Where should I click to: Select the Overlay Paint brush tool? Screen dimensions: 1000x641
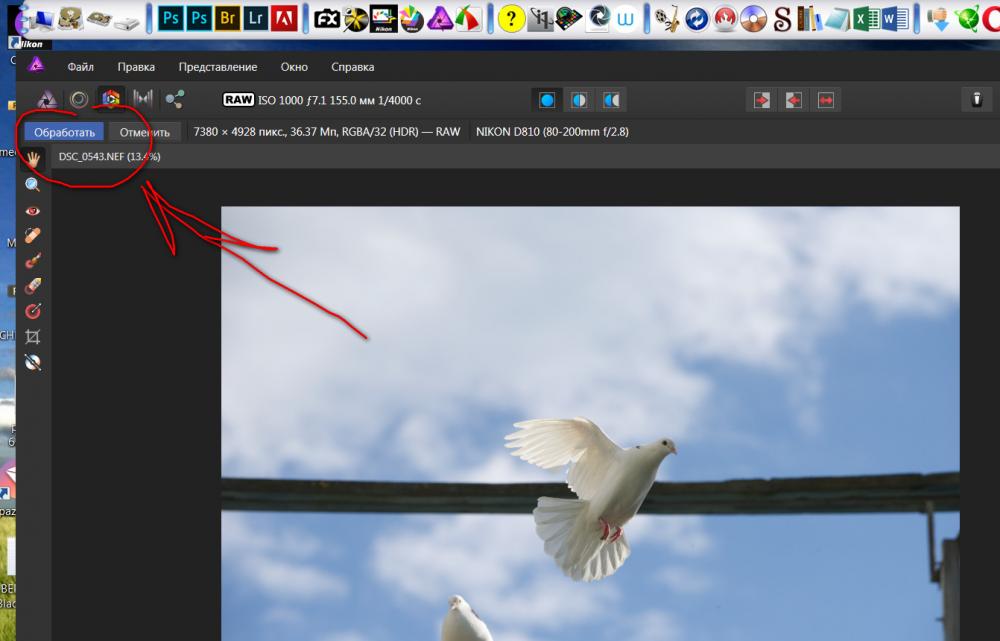pyautogui.click(x=33, y=260)
